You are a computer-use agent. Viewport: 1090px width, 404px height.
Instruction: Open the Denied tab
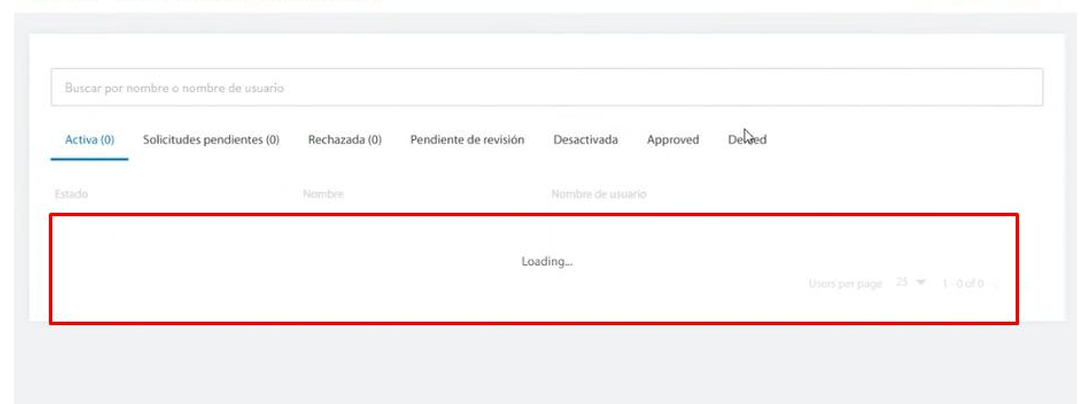pos(747,140)
